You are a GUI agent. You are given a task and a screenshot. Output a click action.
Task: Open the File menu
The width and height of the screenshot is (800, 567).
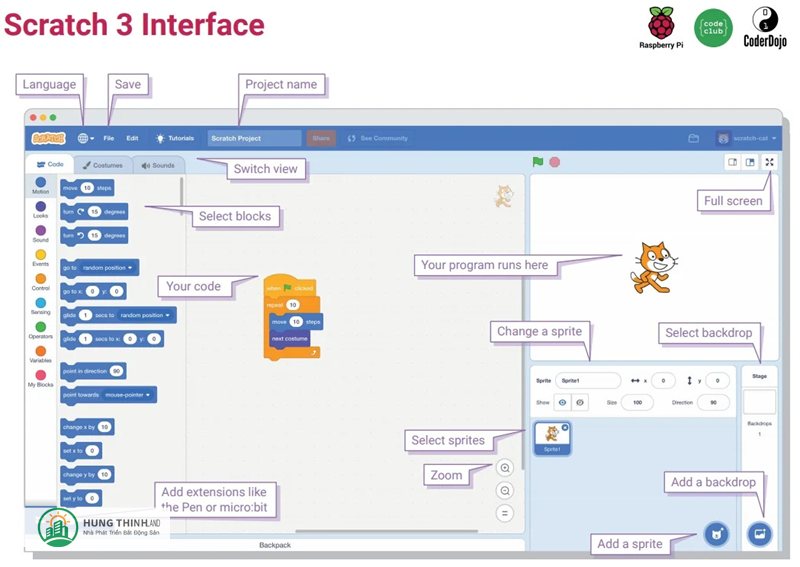point(108,138)
